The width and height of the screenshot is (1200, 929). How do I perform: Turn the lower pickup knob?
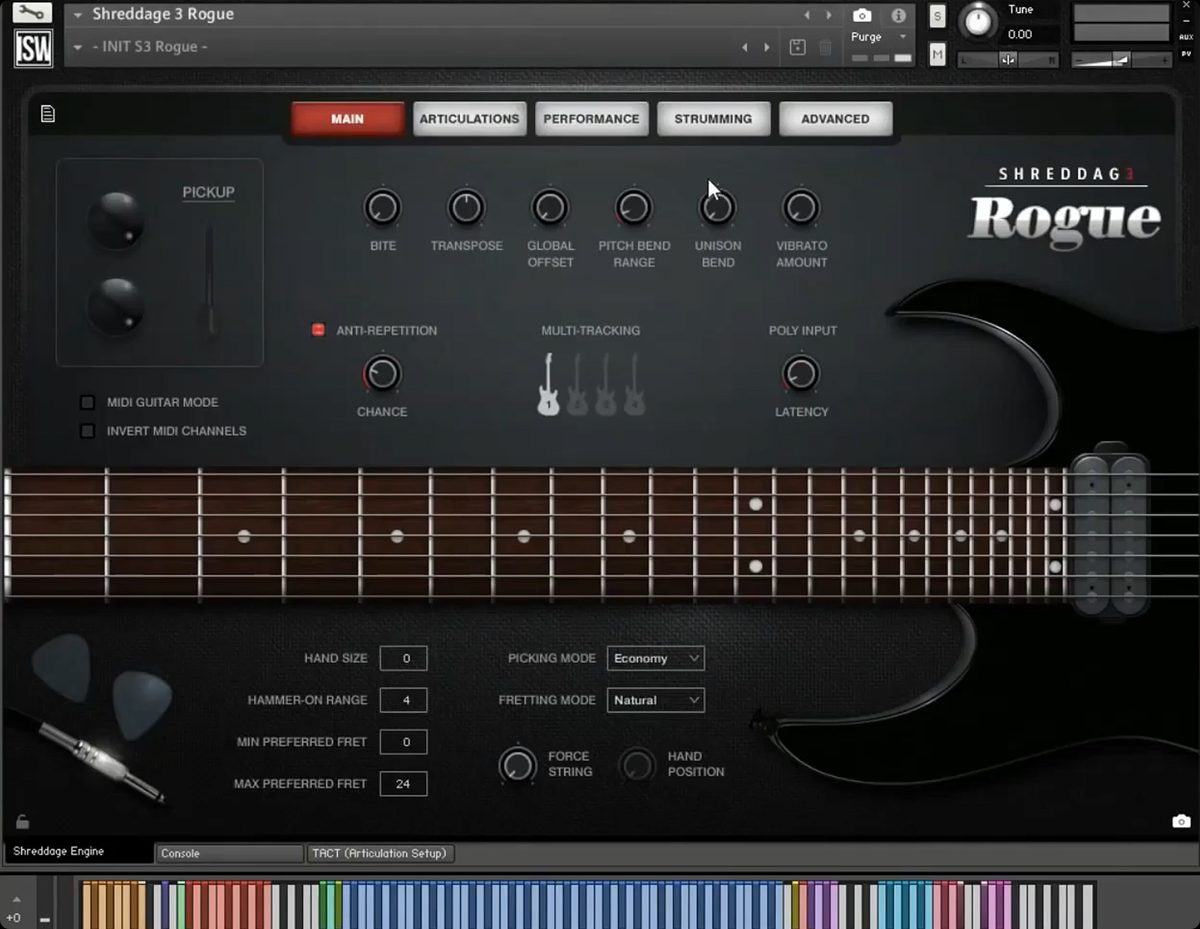tap(116, 306)
